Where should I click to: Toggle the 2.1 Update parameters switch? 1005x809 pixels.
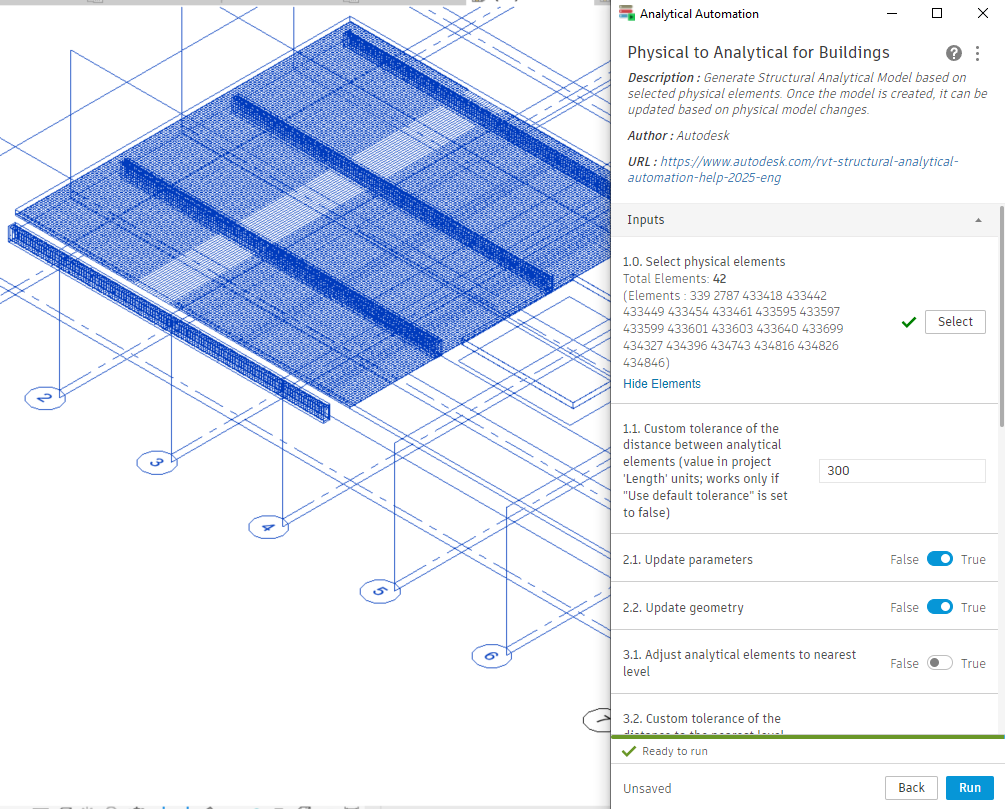pyautogui.click(x=940, y=559)
